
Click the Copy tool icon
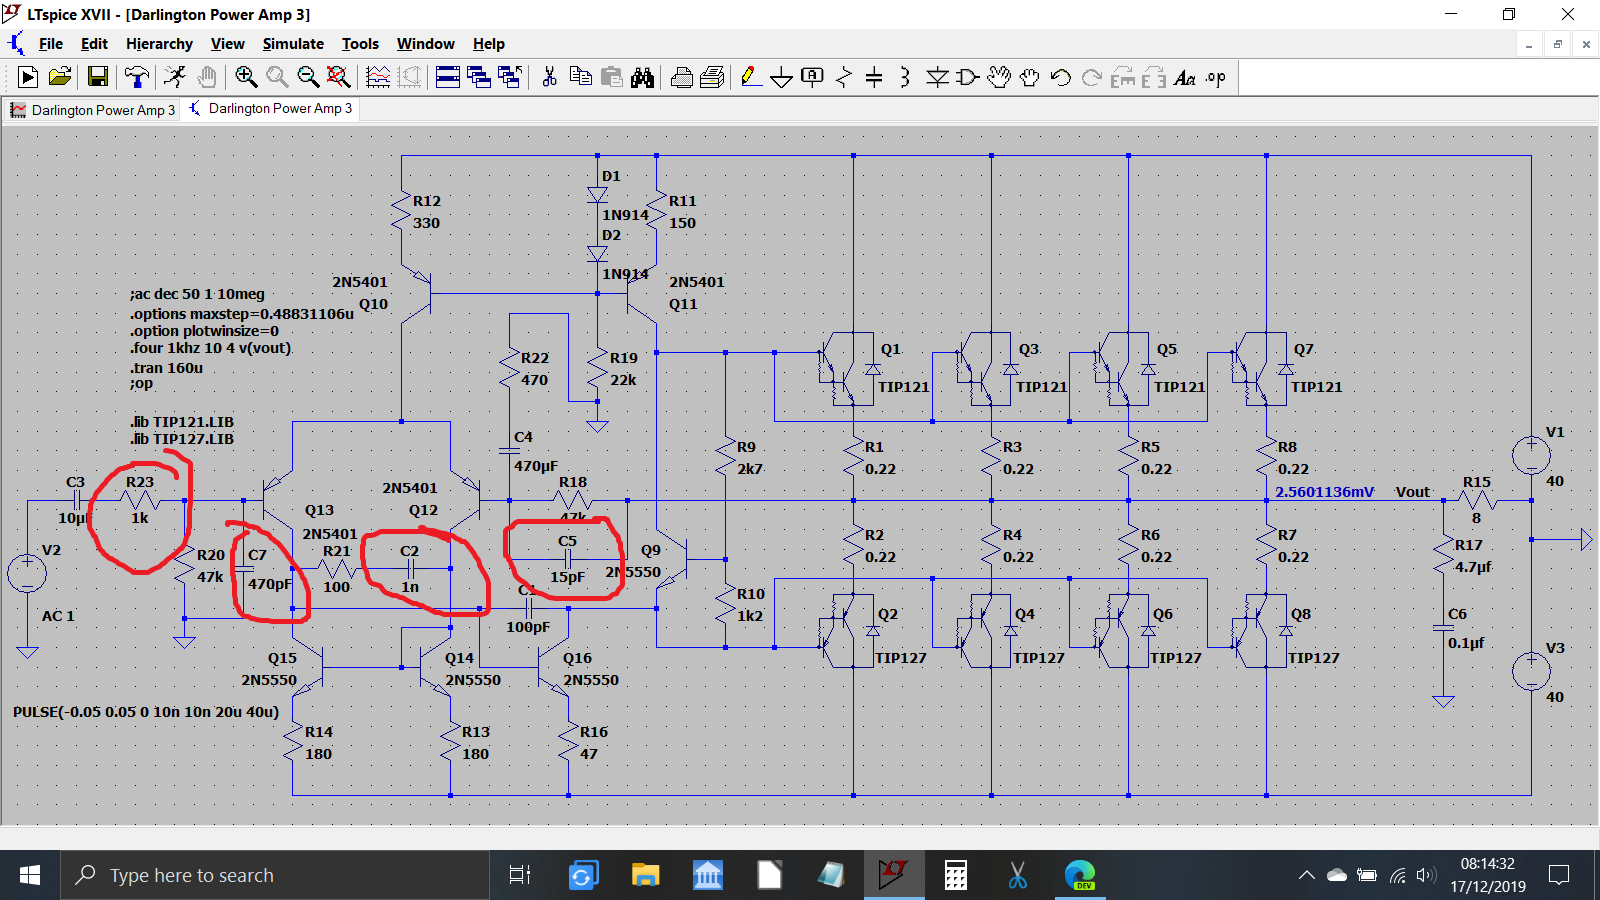tap(580, 77)
